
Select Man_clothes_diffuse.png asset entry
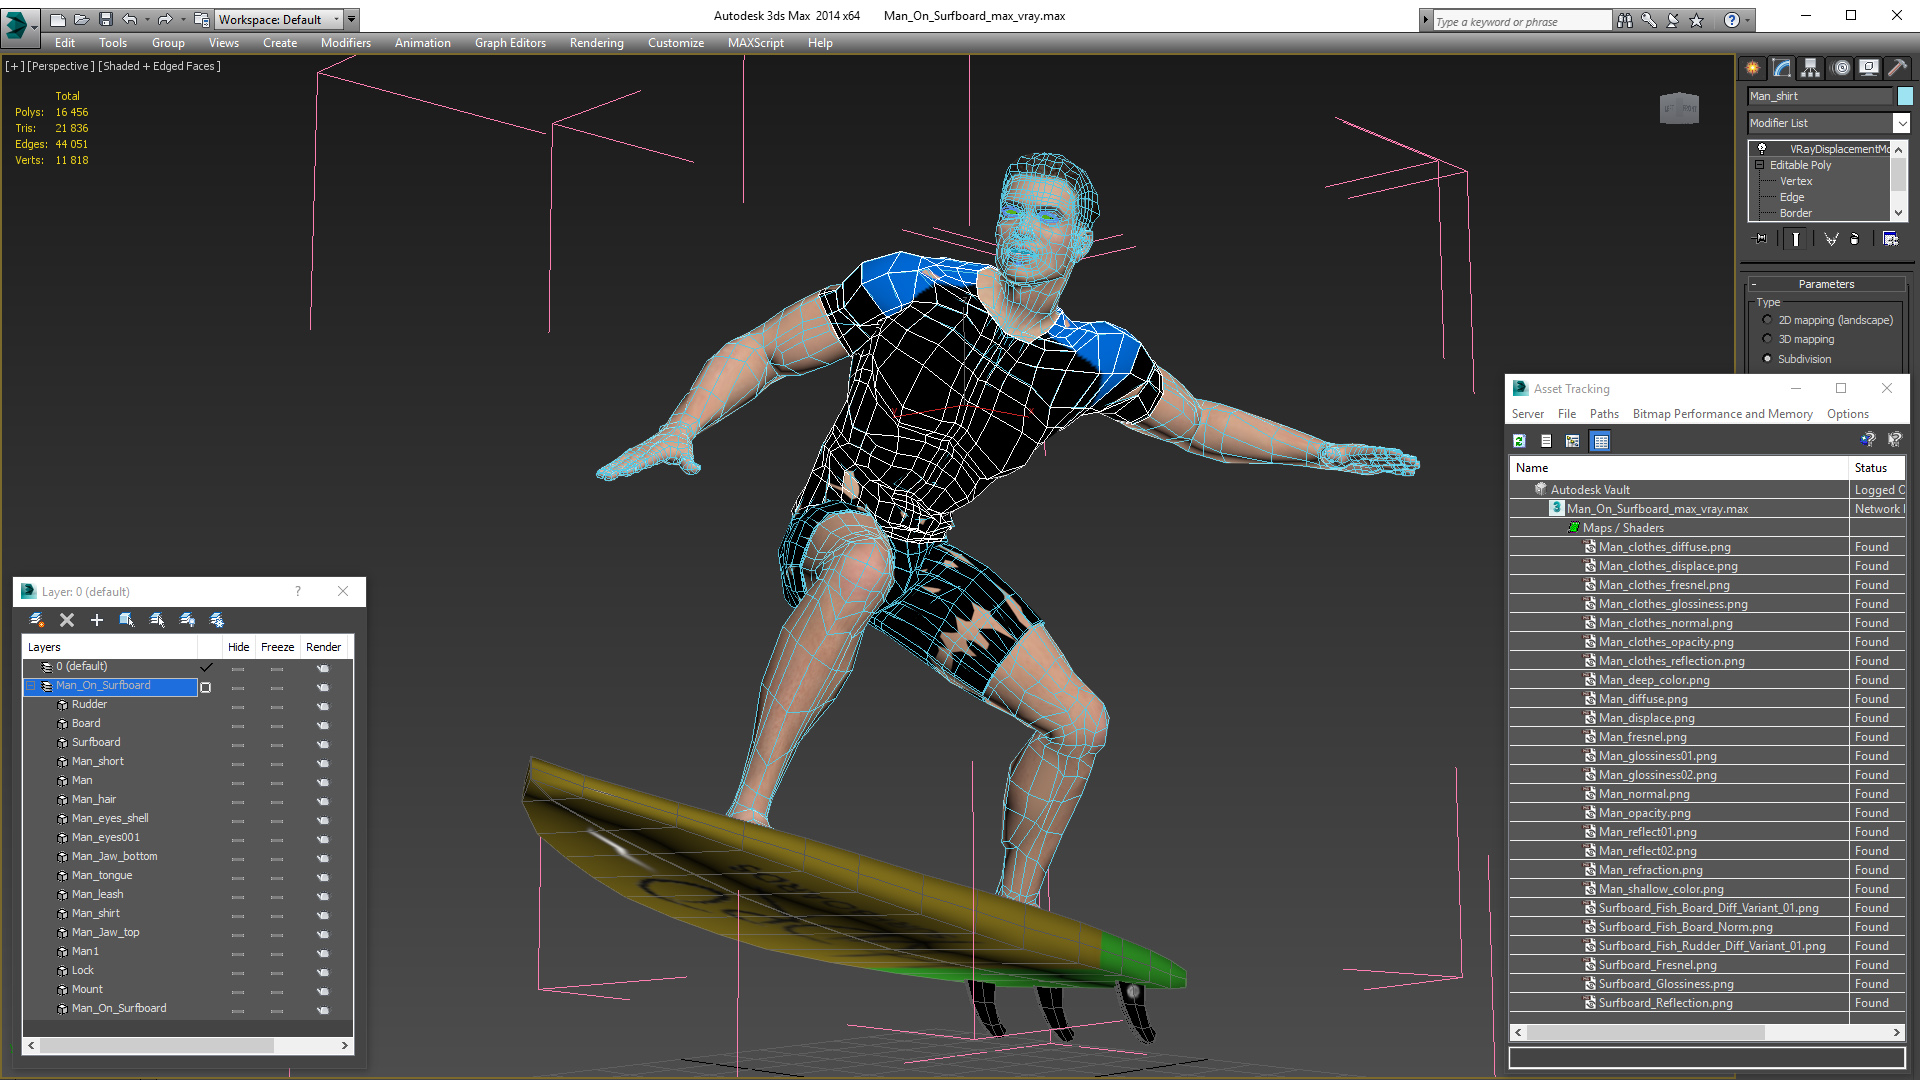click(1664, 547)
